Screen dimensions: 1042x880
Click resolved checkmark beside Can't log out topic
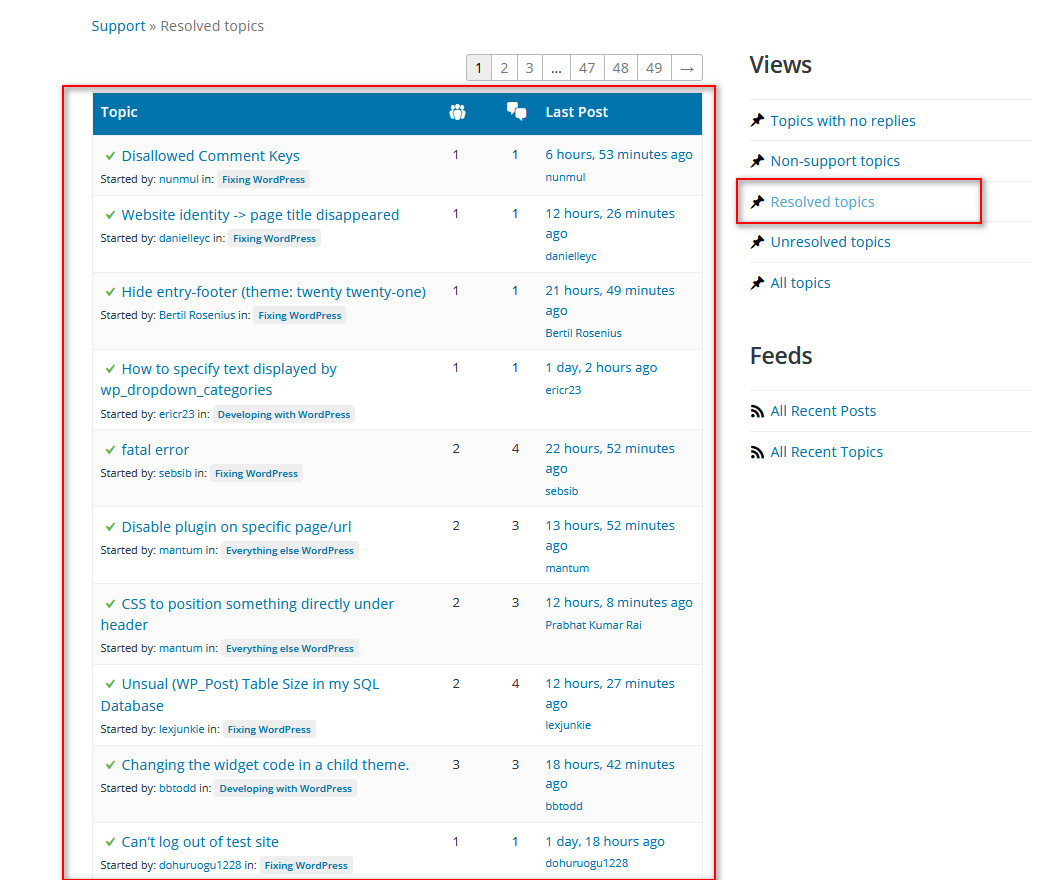point(110,842)
